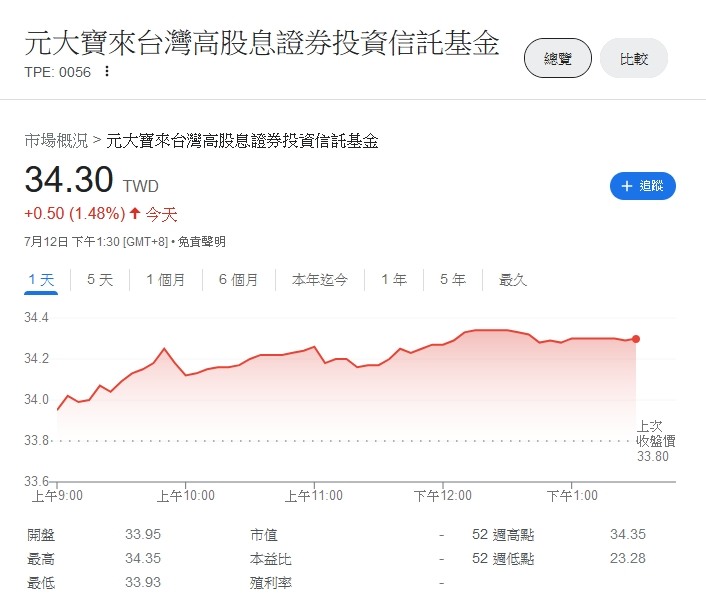
Task: Click the 開盤 value 33.95
Action: click(x=143, y=535)
